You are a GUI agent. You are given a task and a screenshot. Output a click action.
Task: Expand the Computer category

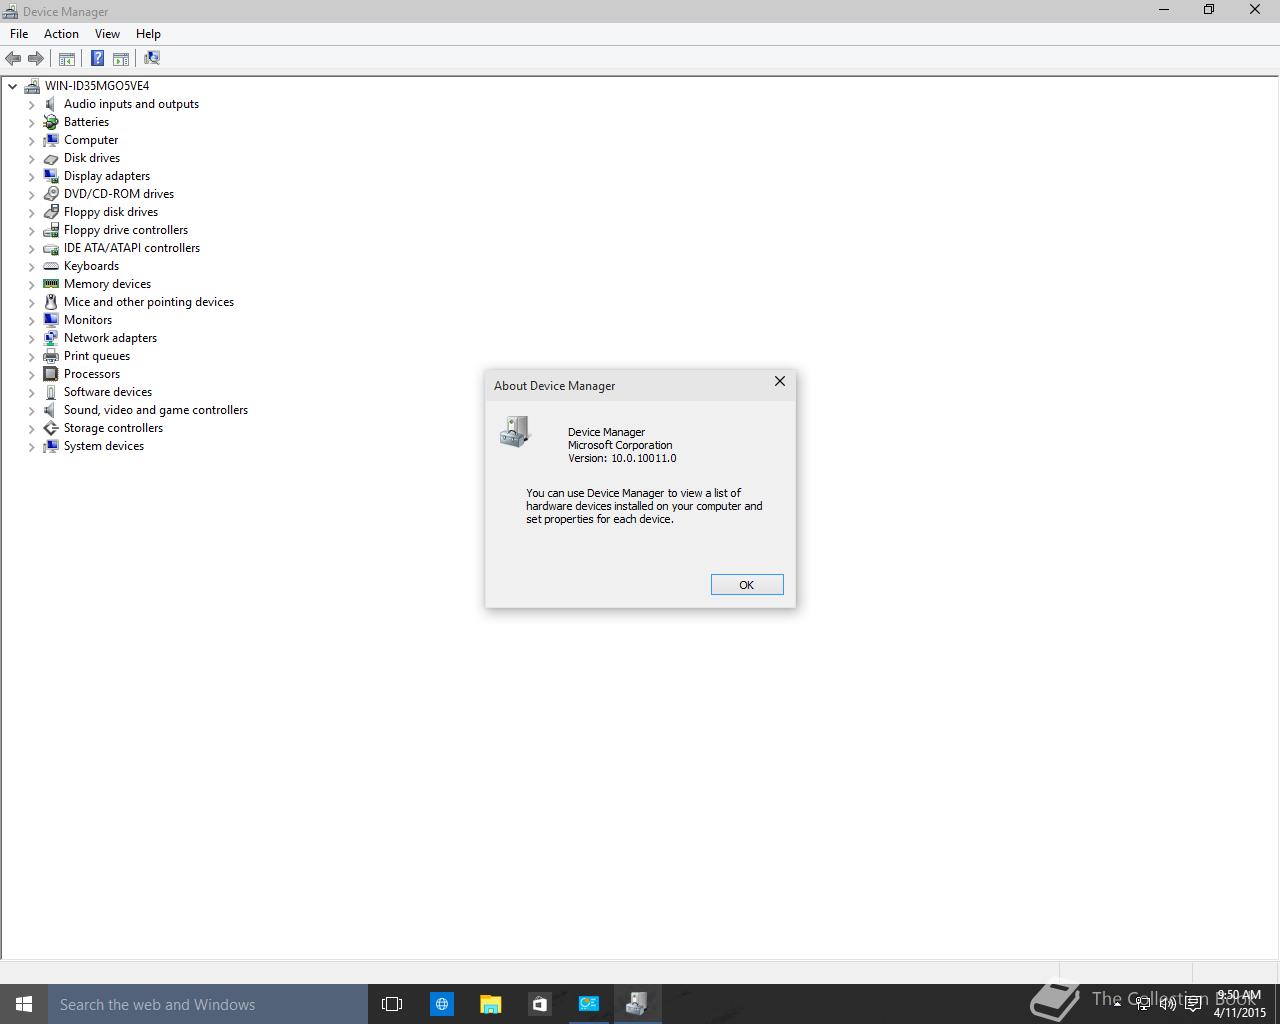click(31, 140)
